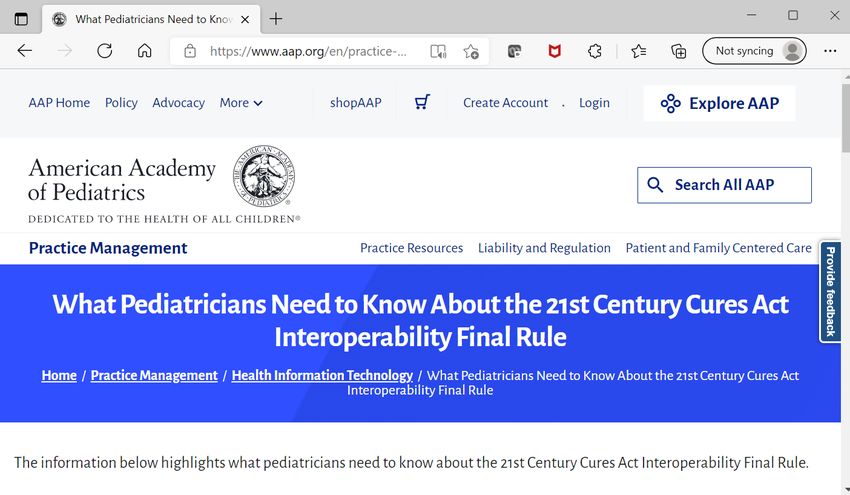This screenshot has width=850, height=495.
Task: Open the Provide feedback side tab
Action: pos(830,292)
